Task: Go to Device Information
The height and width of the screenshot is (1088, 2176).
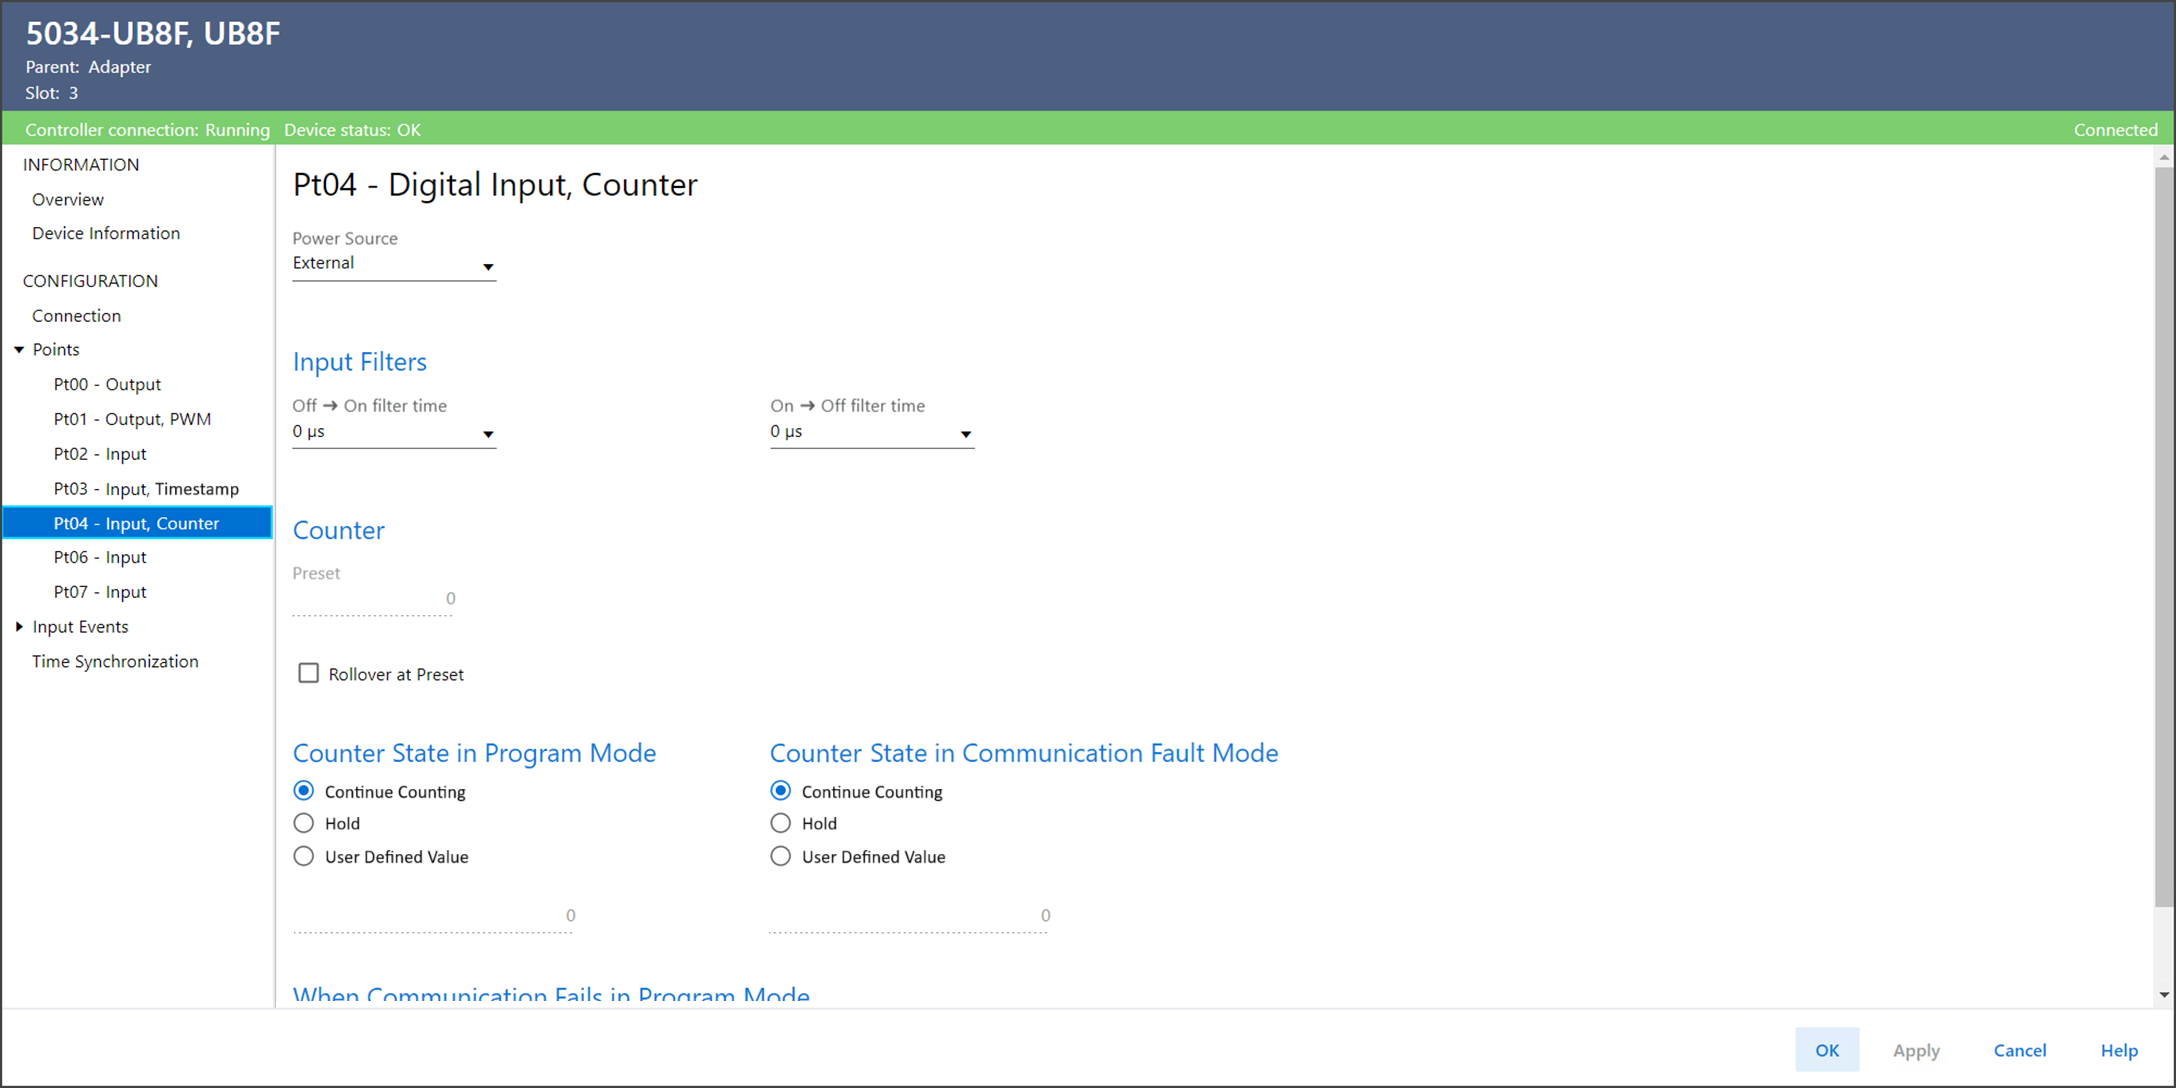Action: pos(106,234)
